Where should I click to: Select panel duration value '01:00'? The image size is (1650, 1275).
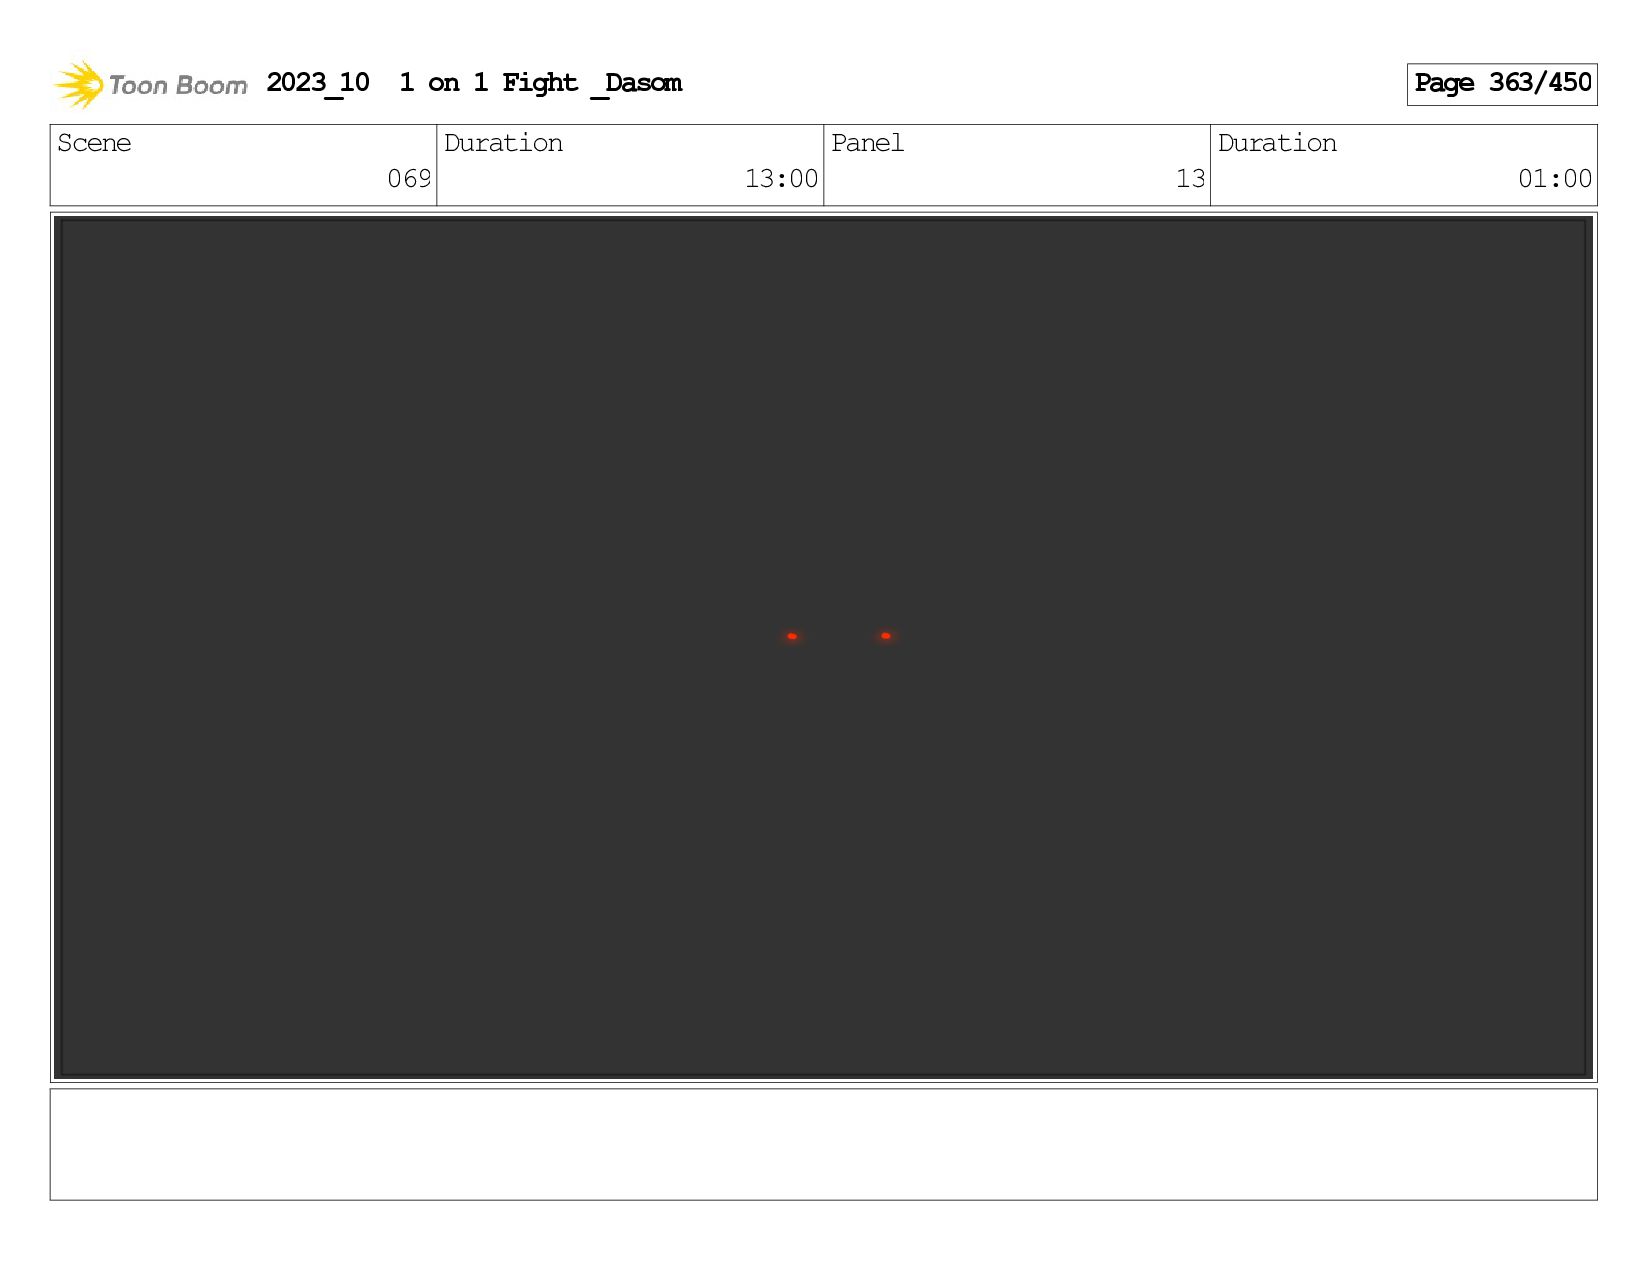tap(1555, 179)
